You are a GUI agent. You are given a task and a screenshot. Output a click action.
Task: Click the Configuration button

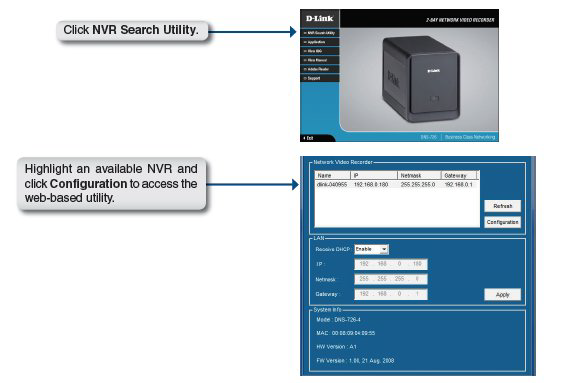[502, 222]
